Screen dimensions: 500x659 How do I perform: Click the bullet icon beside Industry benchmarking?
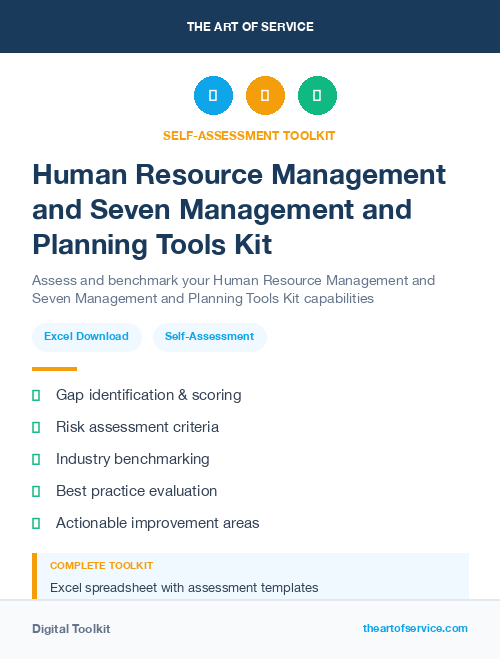[x=36, y=459]
